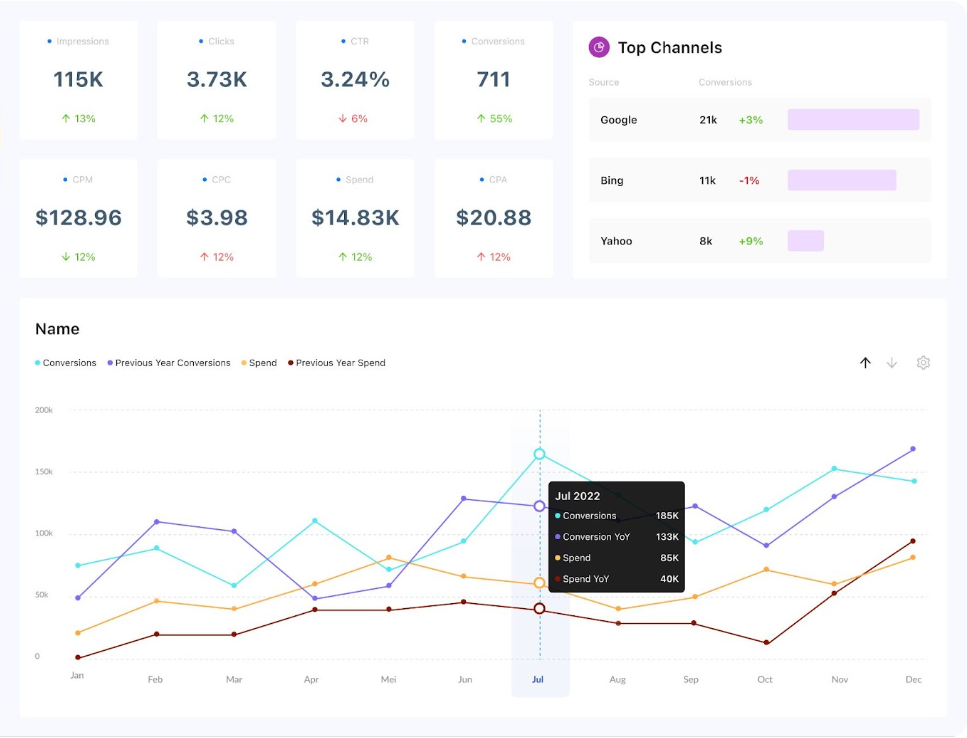
Task: Click the downward arrow icon above the chart
Action: [891, 363]
